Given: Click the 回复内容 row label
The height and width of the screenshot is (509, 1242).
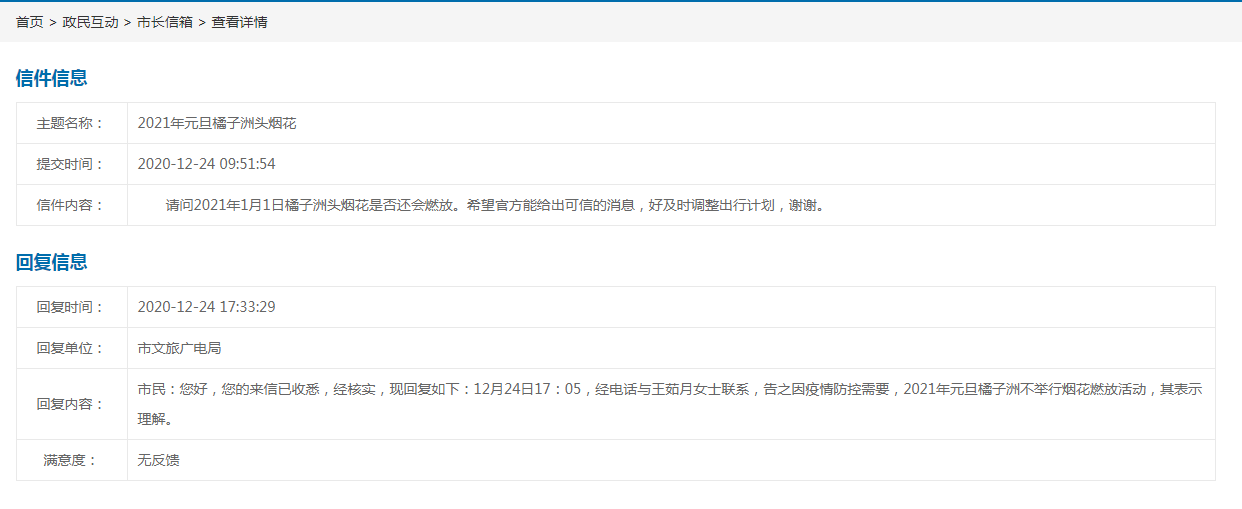Looking at the screenshot, I should (70, 404).
